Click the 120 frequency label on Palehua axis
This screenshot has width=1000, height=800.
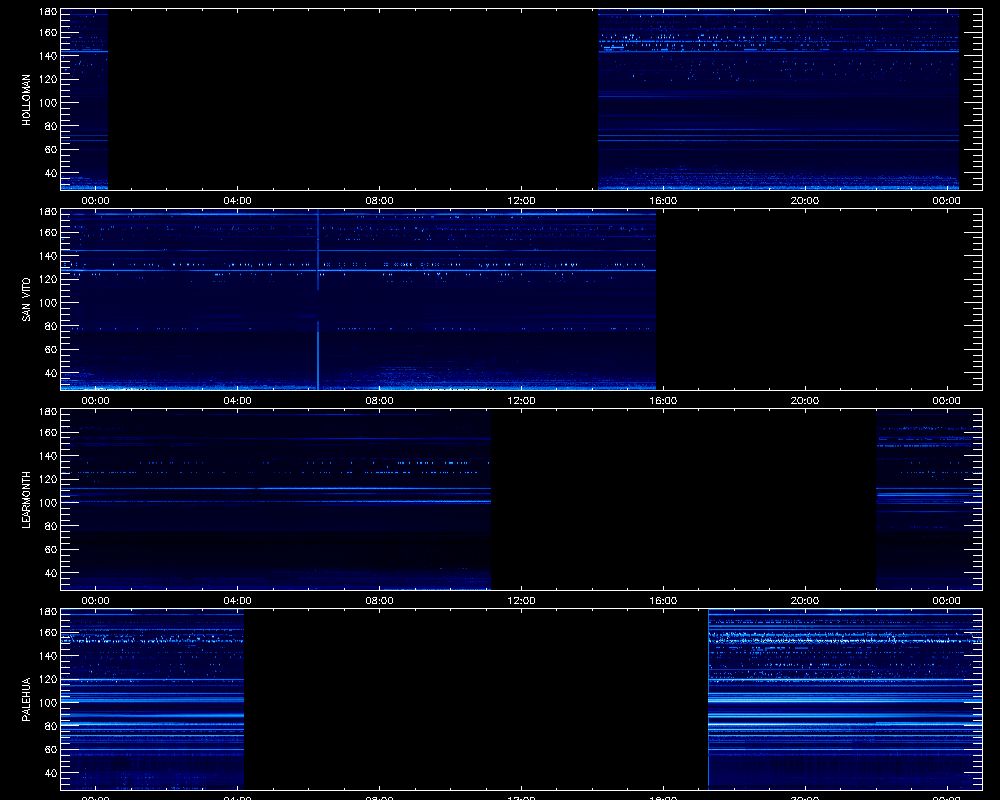[48, 679]
